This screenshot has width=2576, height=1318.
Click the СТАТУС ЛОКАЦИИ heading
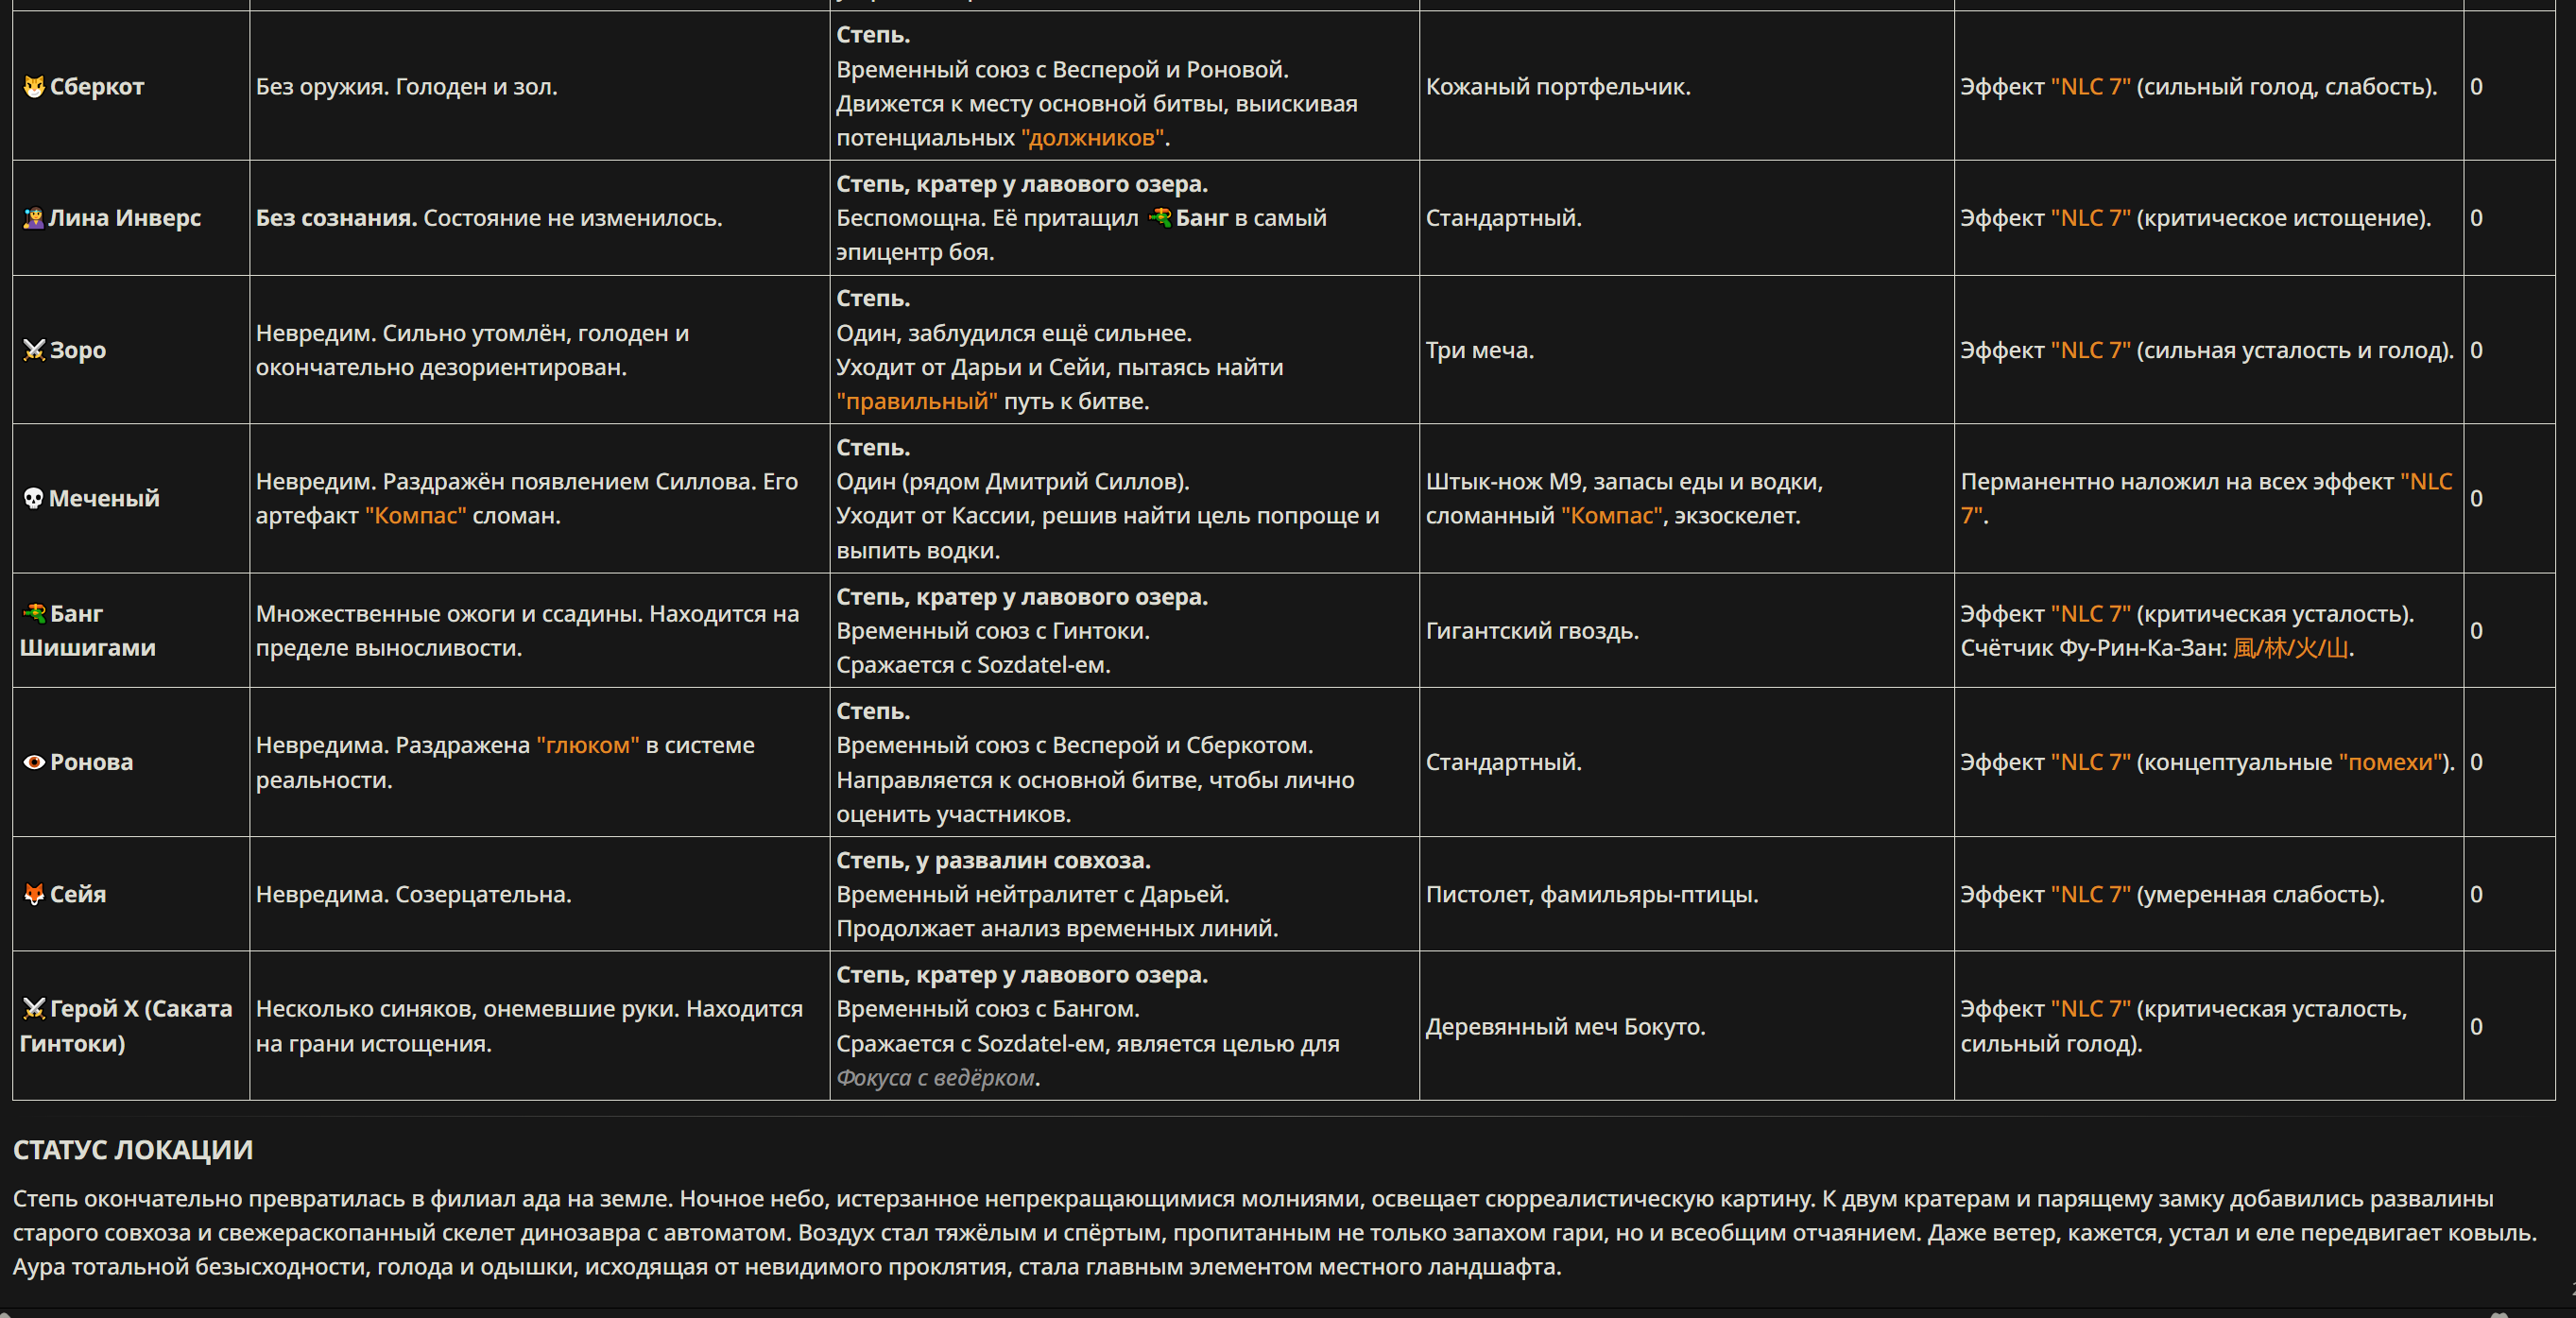pos(133,1150)
